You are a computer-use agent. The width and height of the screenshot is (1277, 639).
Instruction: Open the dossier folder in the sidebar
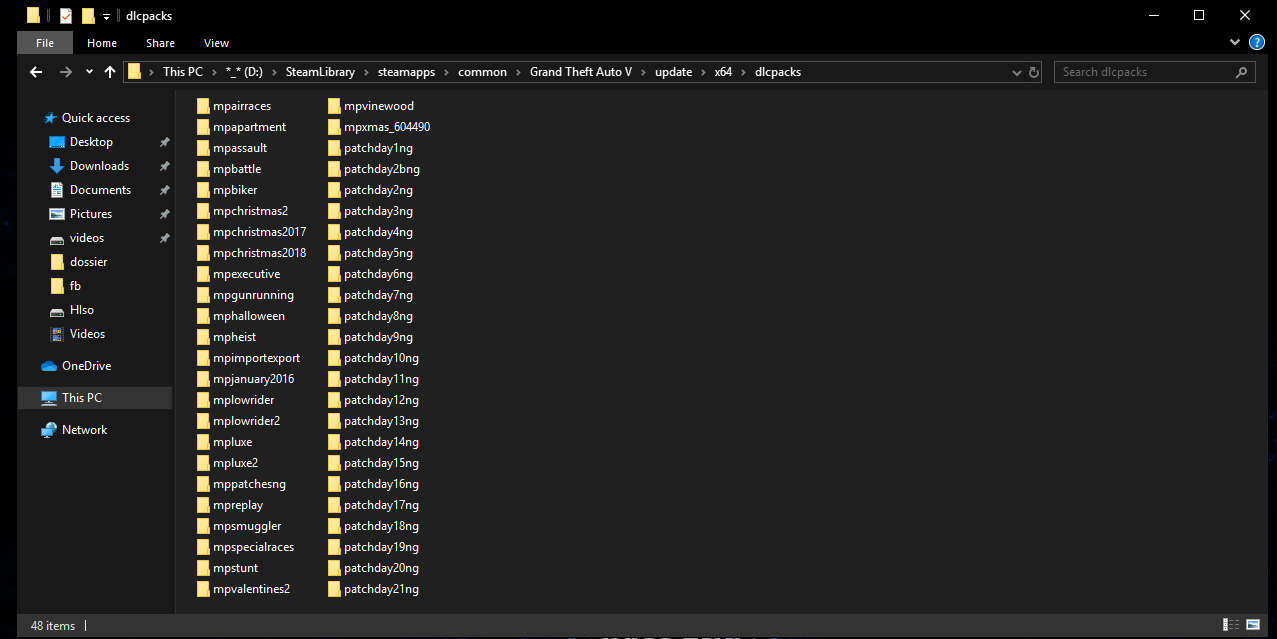tap(78, 262)
